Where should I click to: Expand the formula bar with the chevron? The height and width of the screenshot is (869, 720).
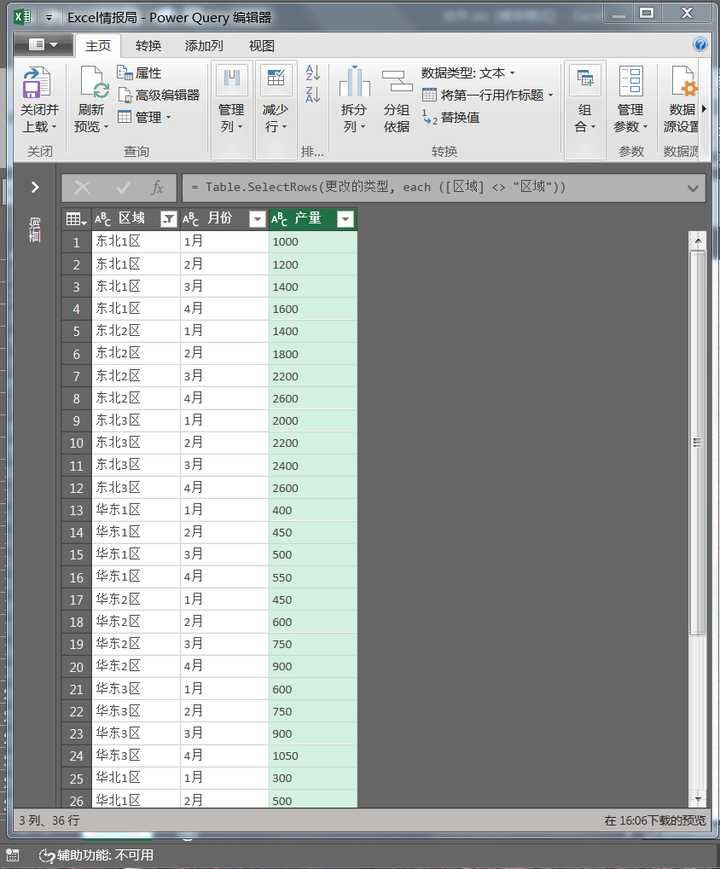pyautogui.click(x=693, y=188)
